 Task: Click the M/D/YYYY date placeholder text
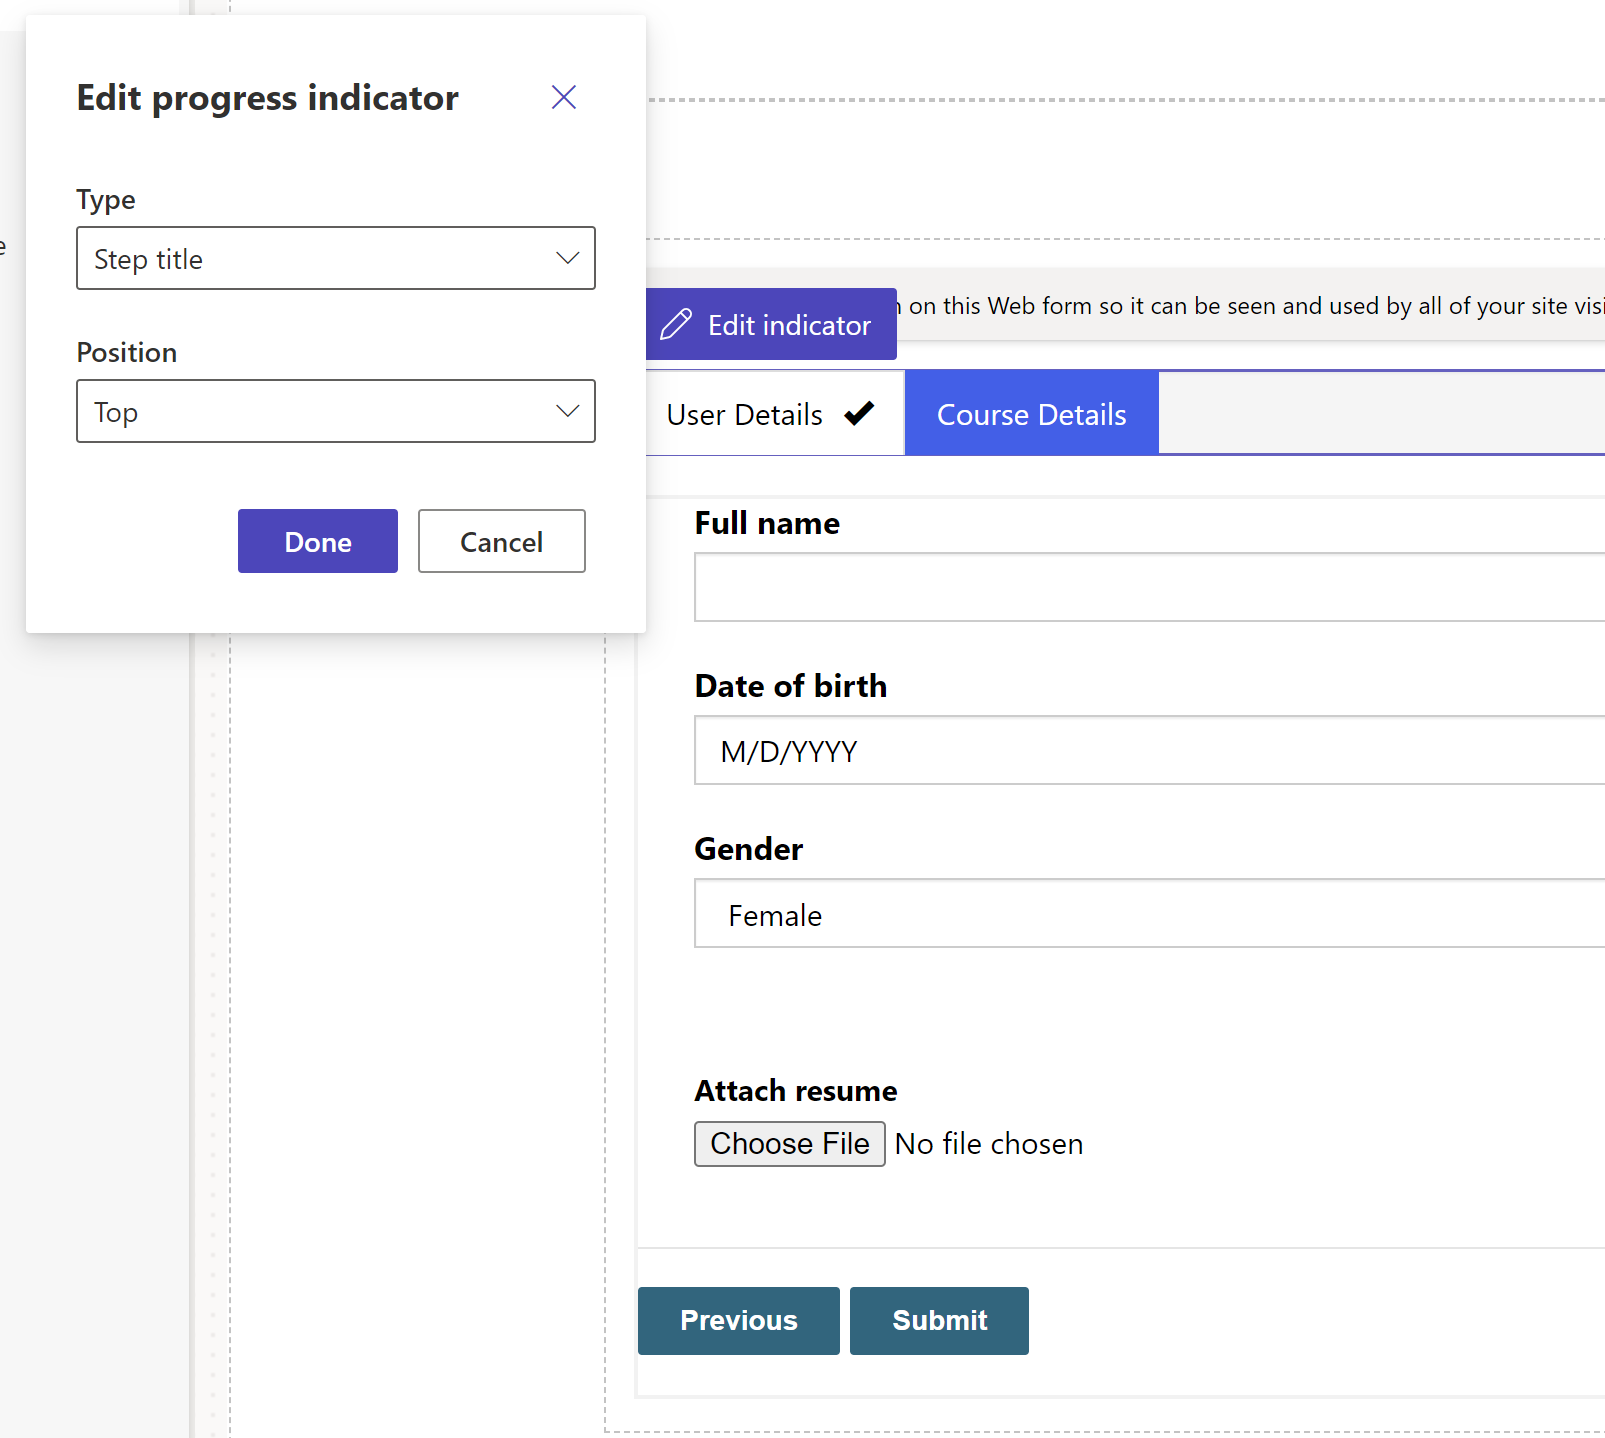(x=788, y=750)
